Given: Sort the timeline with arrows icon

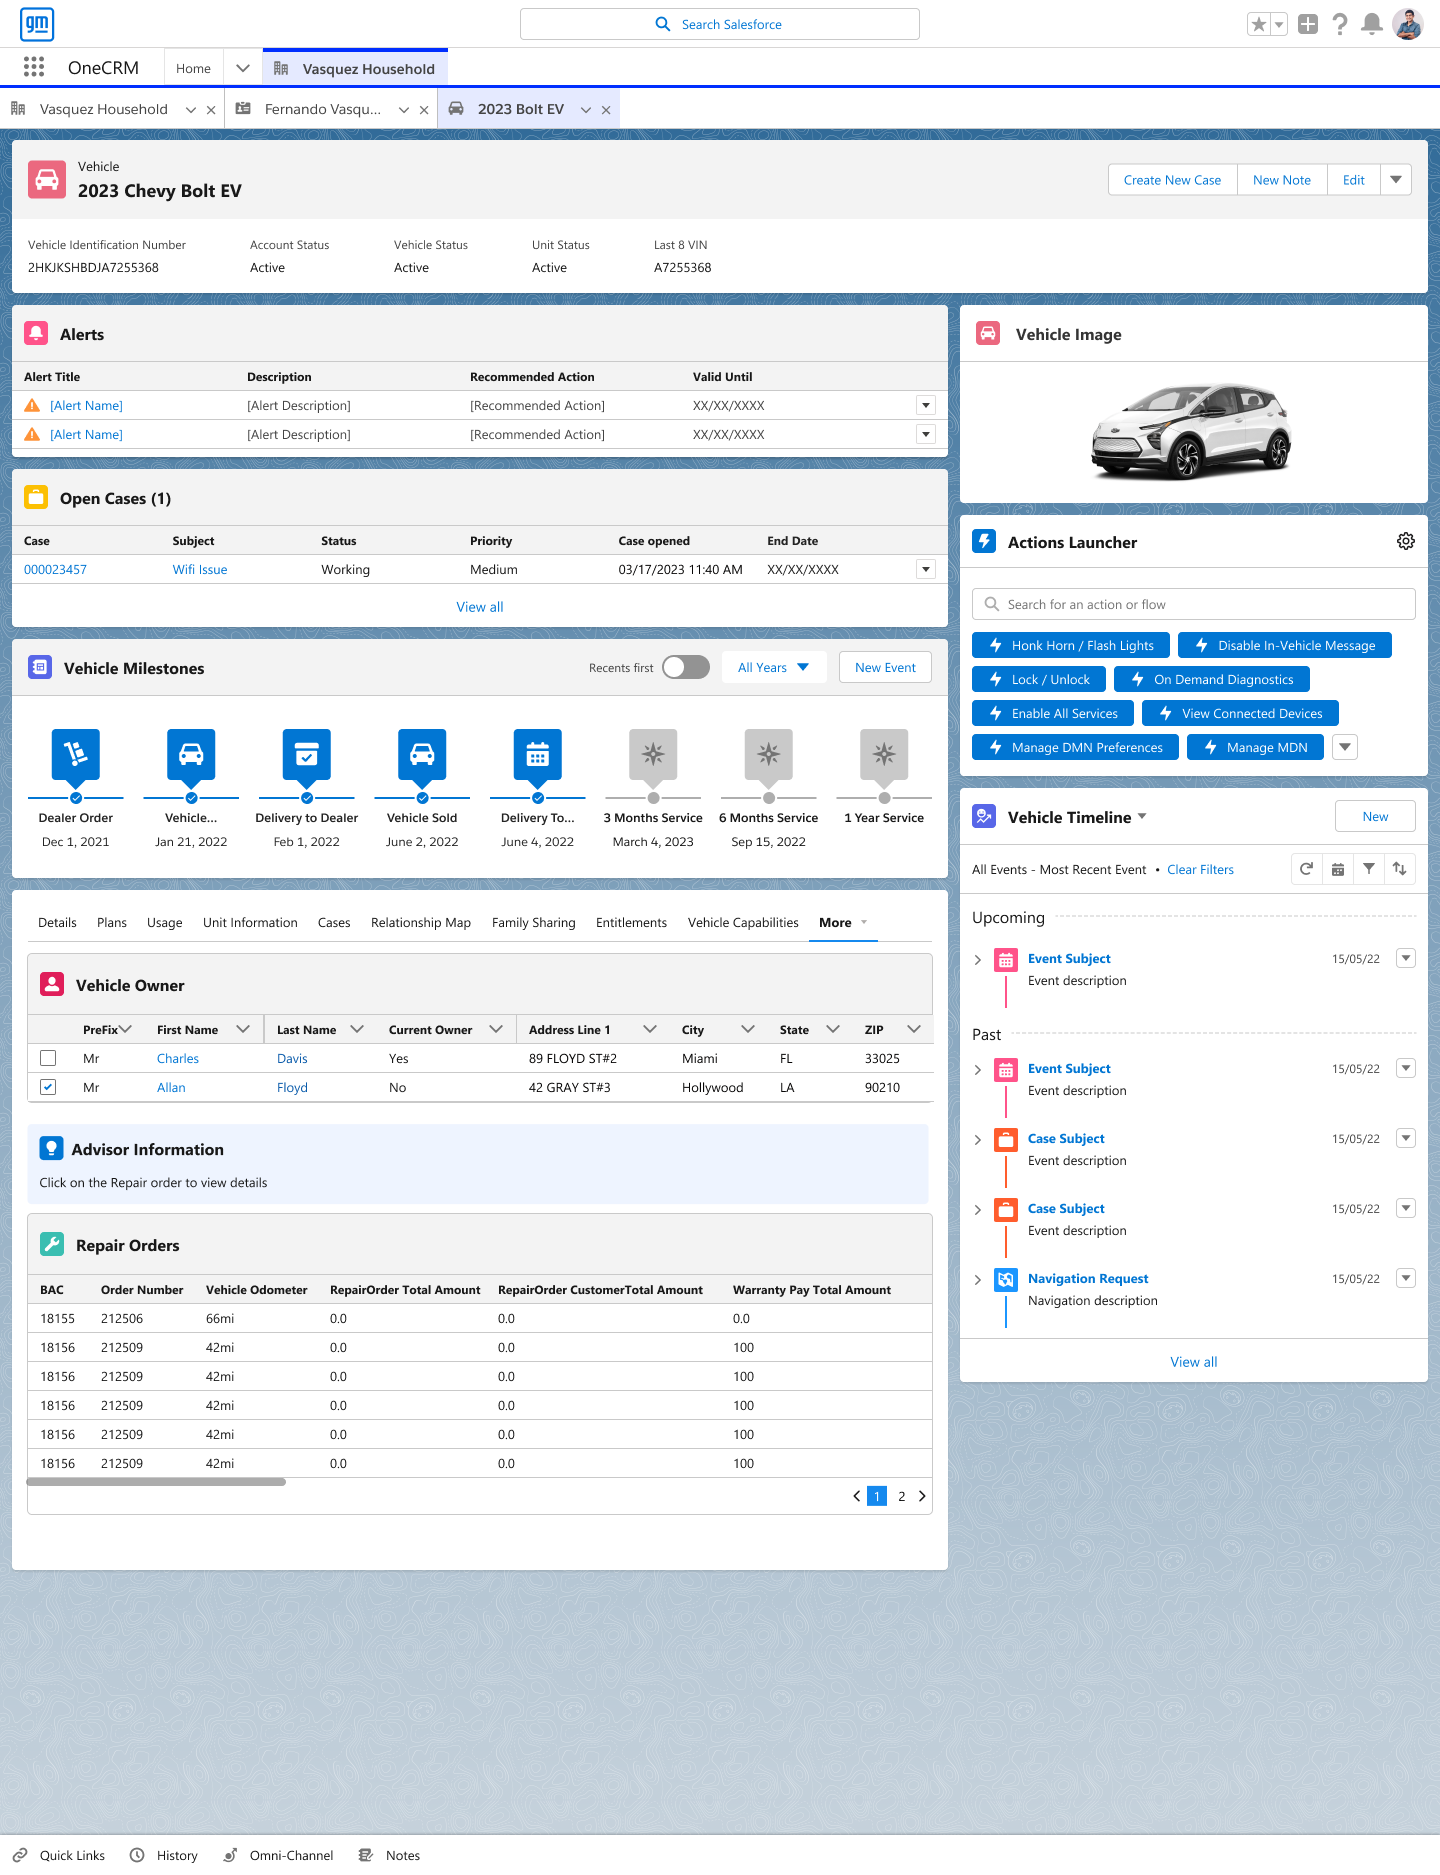Looking at the screenshot, I should (1400, 869).
